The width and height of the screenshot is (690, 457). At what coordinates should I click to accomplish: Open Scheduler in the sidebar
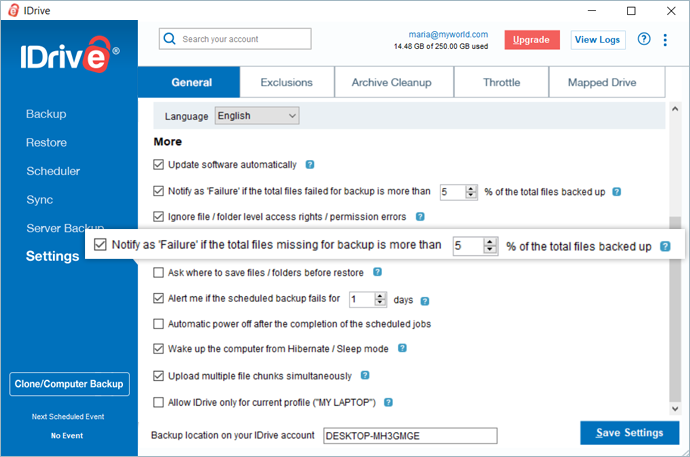point(53,171)
